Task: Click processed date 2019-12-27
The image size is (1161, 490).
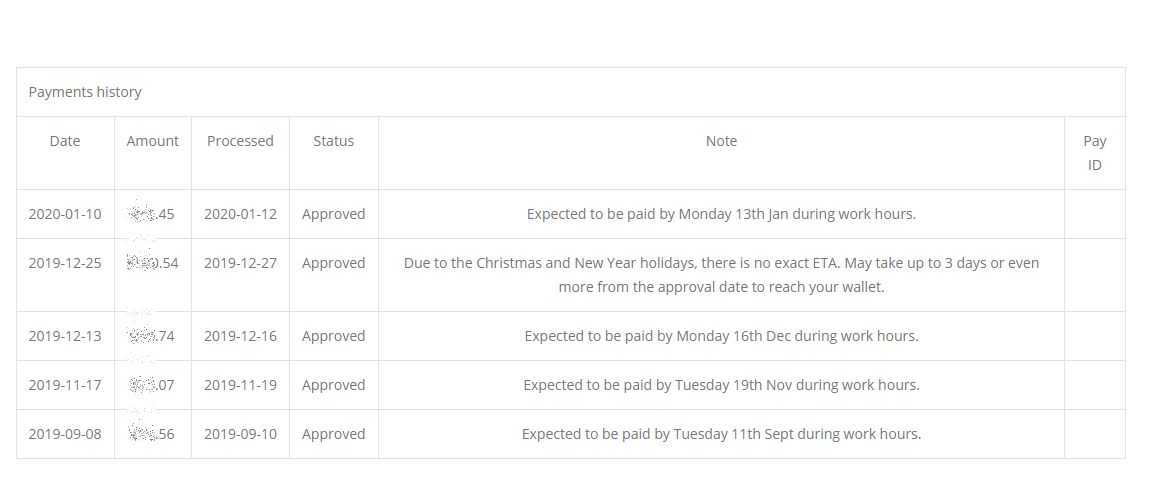Action: (240, 263)
